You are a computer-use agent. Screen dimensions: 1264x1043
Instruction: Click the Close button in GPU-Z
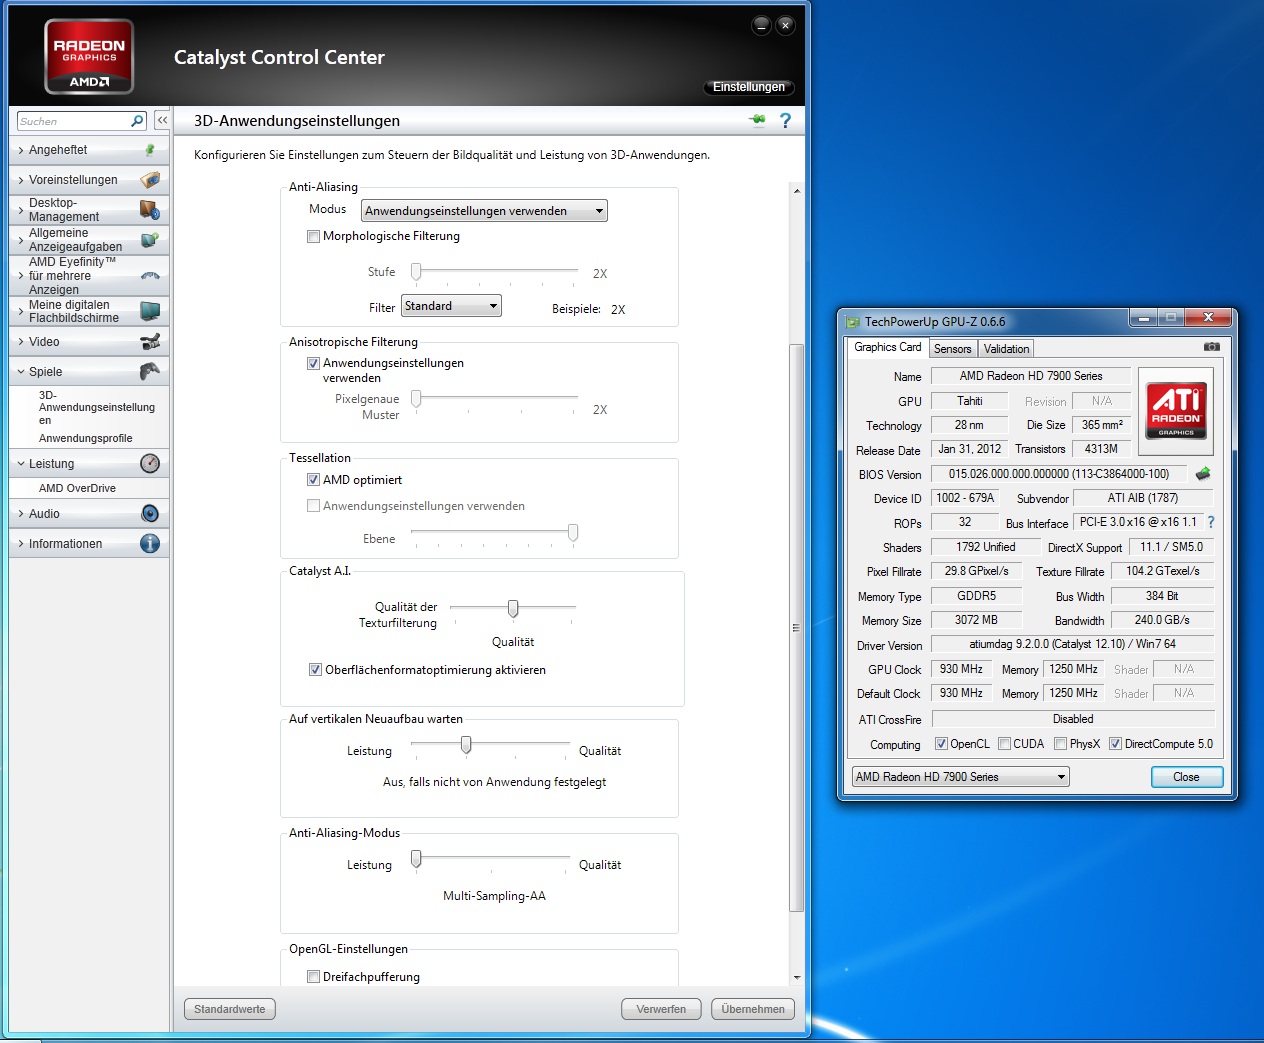[1186, 777]
